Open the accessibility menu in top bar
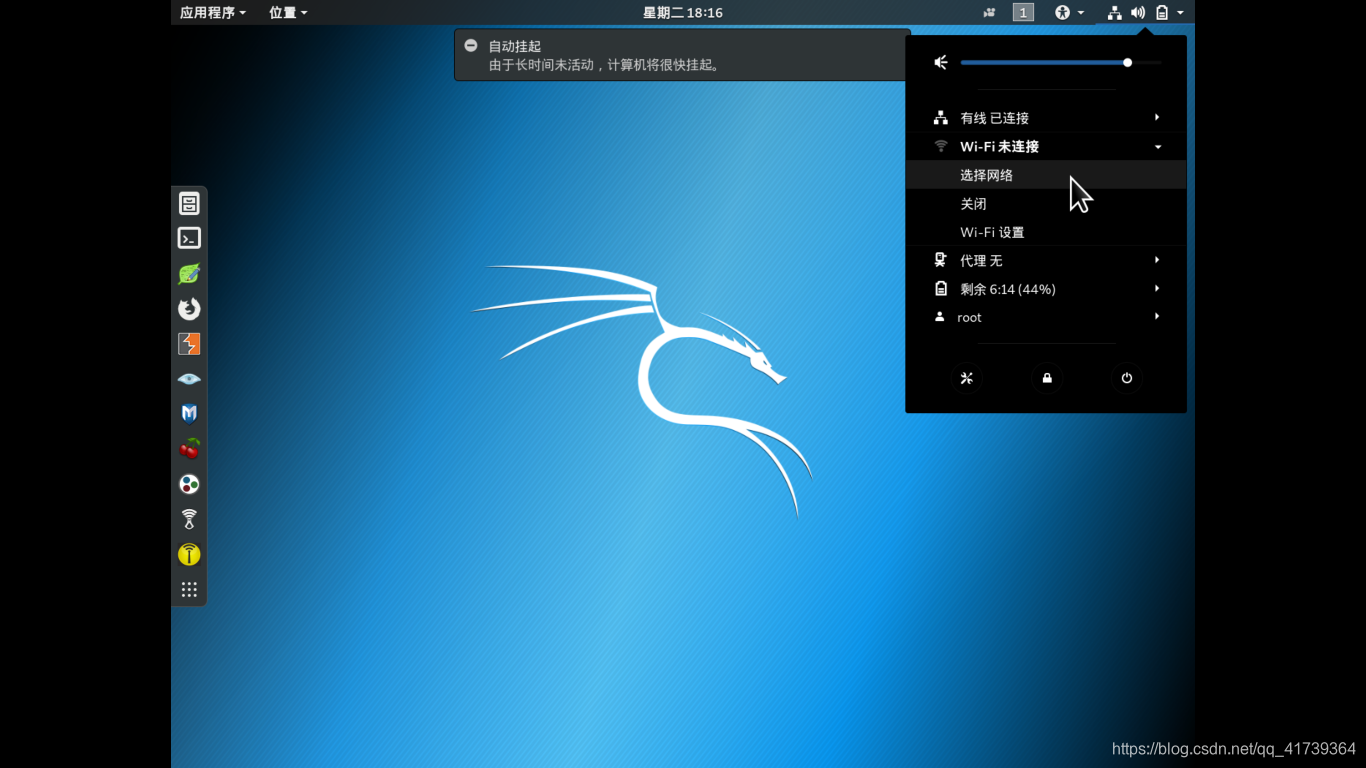The height and width of the screenshot is (768, 1366). 1069,12
